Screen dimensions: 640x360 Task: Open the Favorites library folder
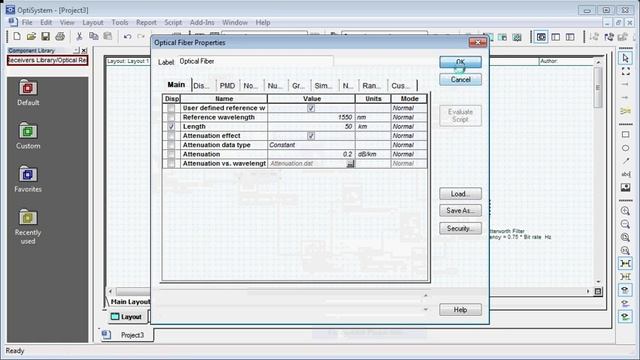pyautogui.click(x=28, y=179)
